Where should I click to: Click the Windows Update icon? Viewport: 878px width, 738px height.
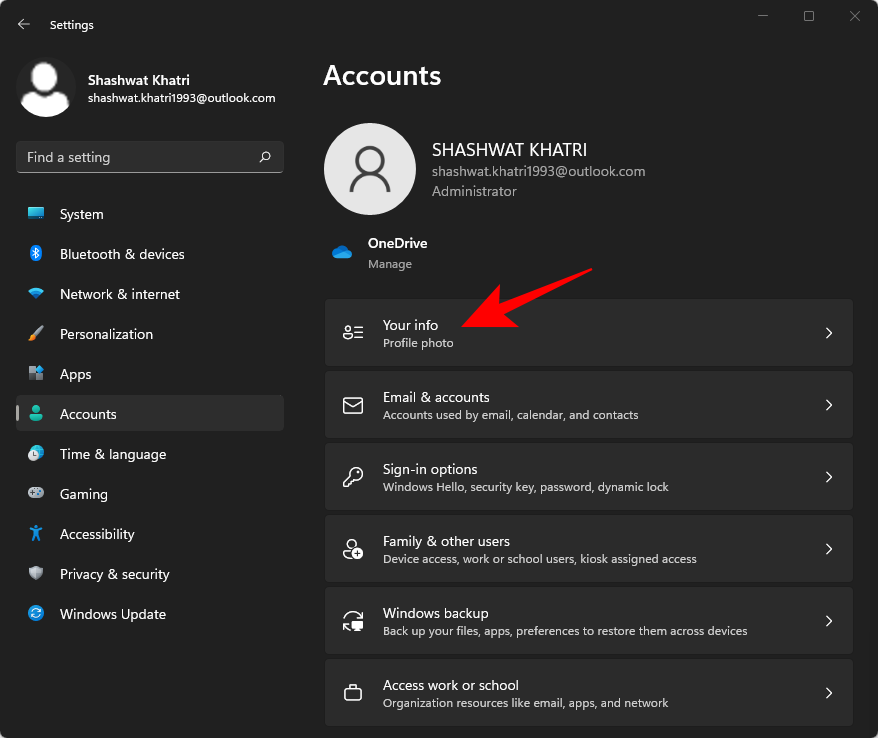coord(35,614)
